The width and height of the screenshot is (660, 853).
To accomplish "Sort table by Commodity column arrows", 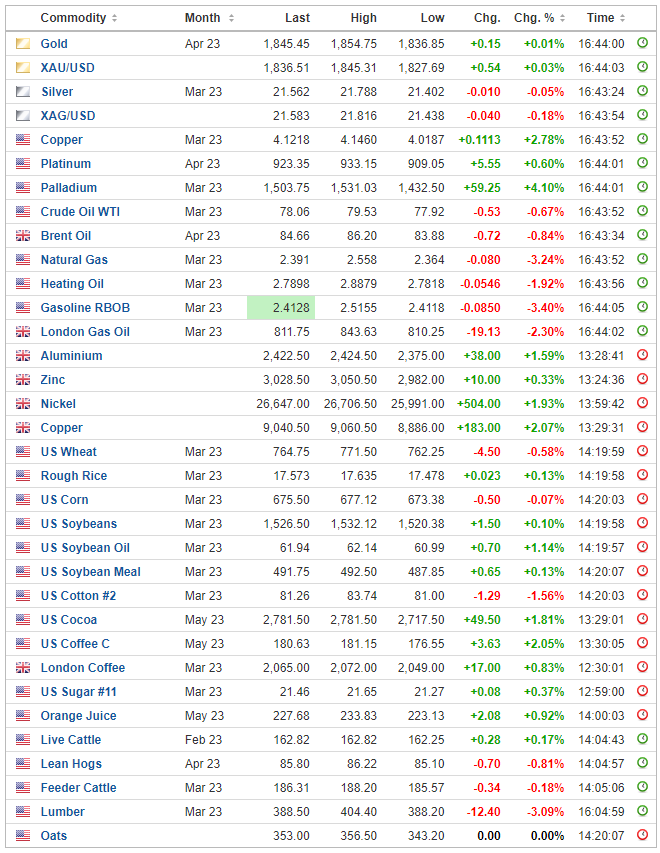I will (x=114, y=18).
